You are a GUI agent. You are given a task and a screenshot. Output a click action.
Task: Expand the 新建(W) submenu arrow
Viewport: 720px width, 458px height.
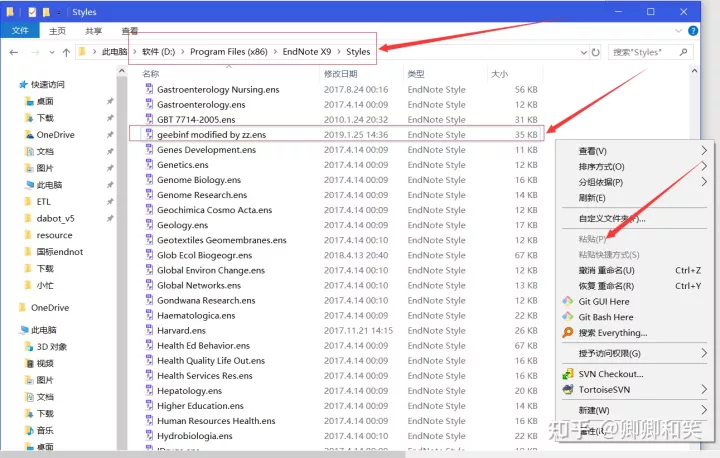coord(704,410)
